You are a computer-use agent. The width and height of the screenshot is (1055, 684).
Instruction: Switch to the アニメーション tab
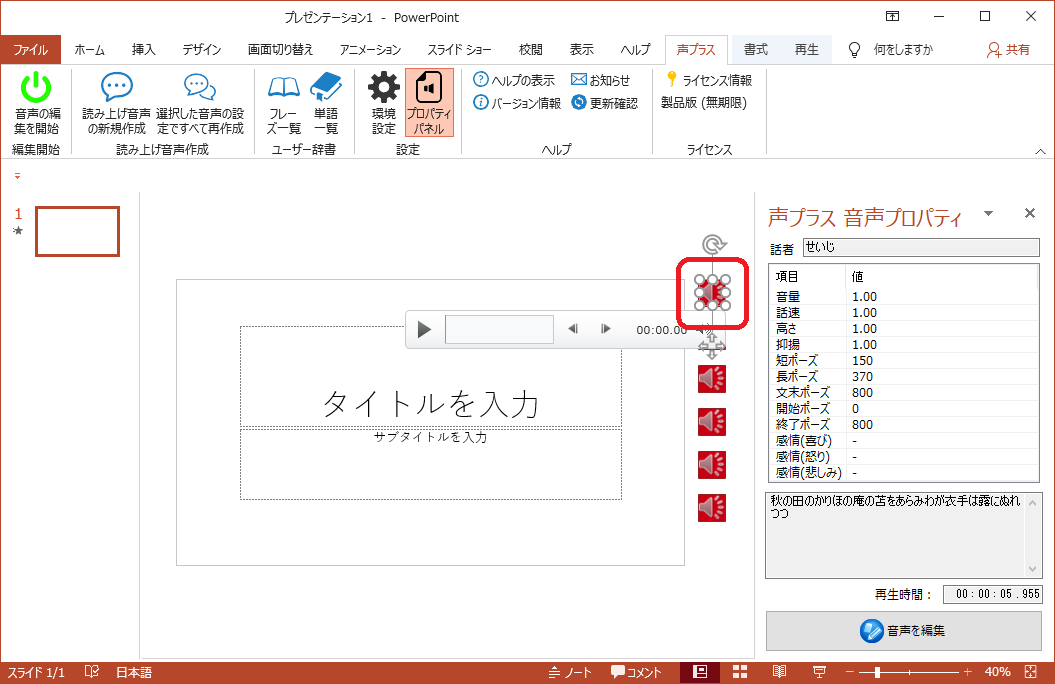pos(370,50)
